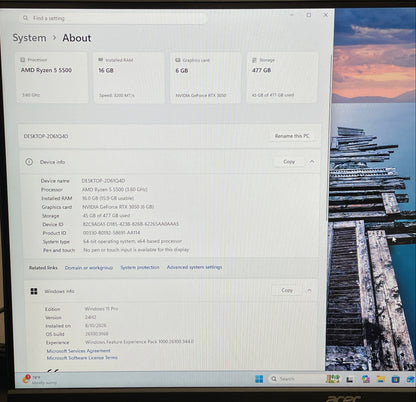The height and width of the screenshot is (402, 416).
Task: Open the Task View icon on the taskbar
Action: [x=349, y=379]
